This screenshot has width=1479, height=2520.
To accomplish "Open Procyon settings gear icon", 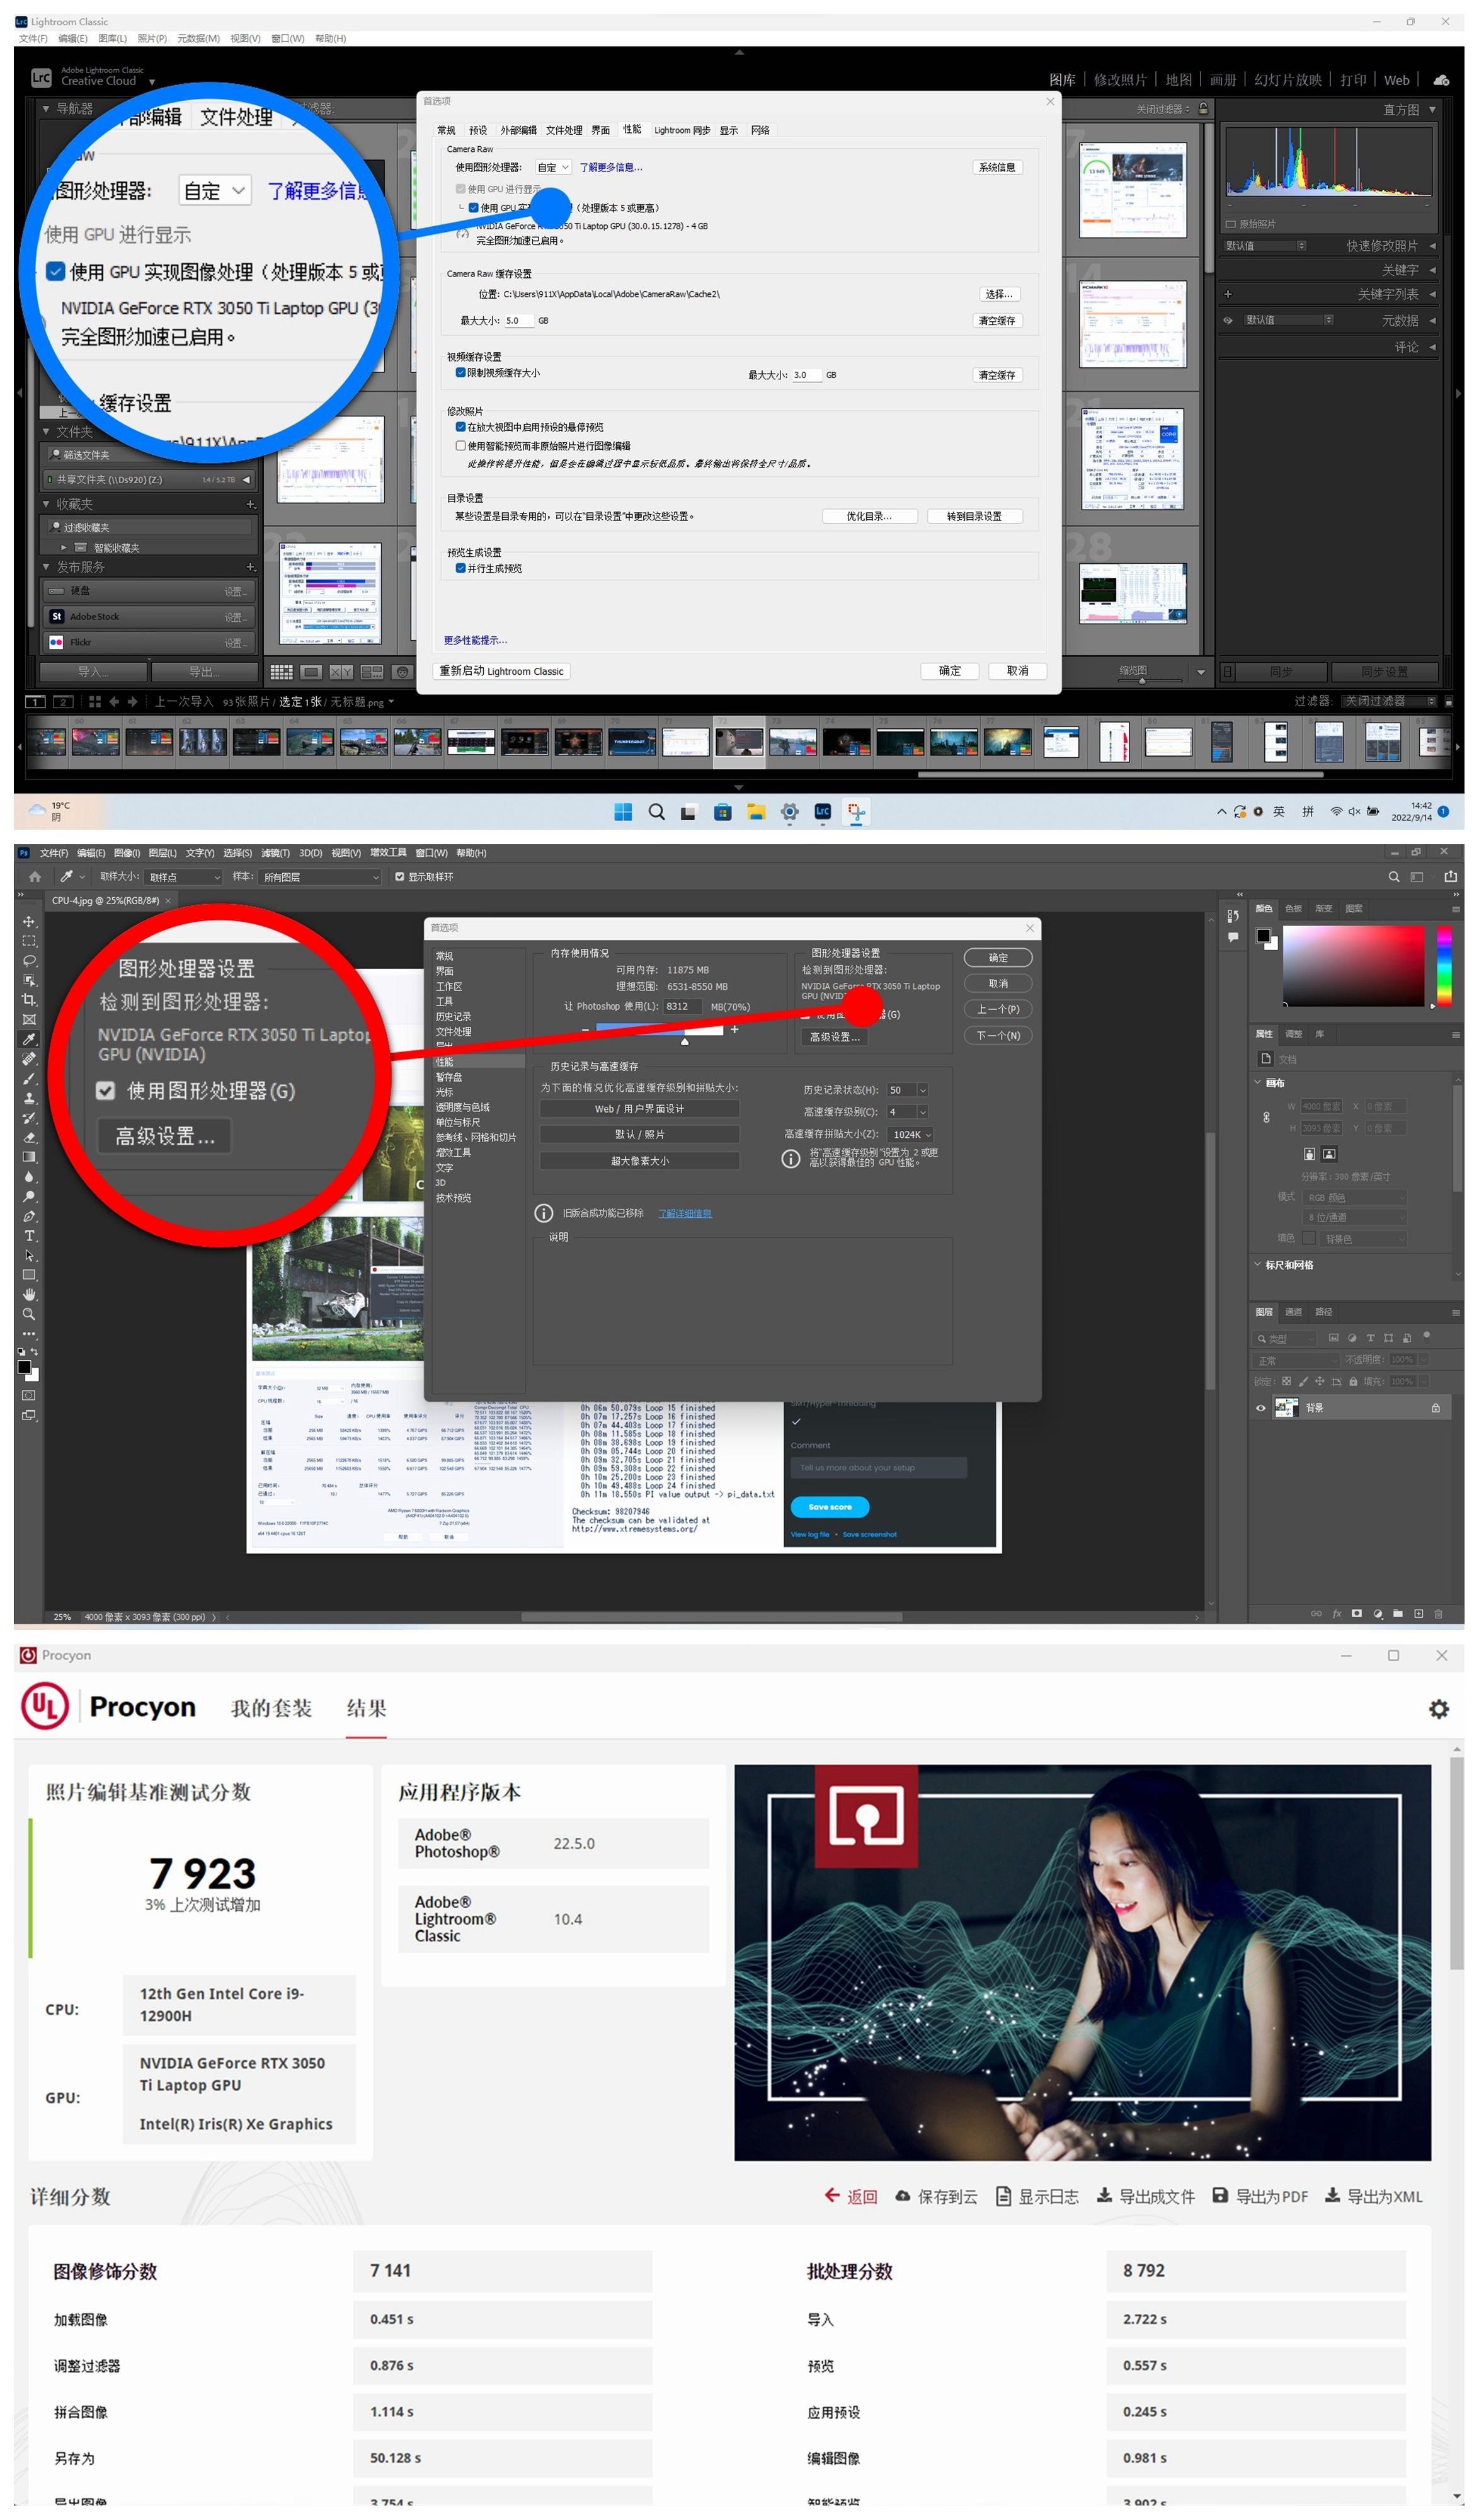I will (1438, 1709).
